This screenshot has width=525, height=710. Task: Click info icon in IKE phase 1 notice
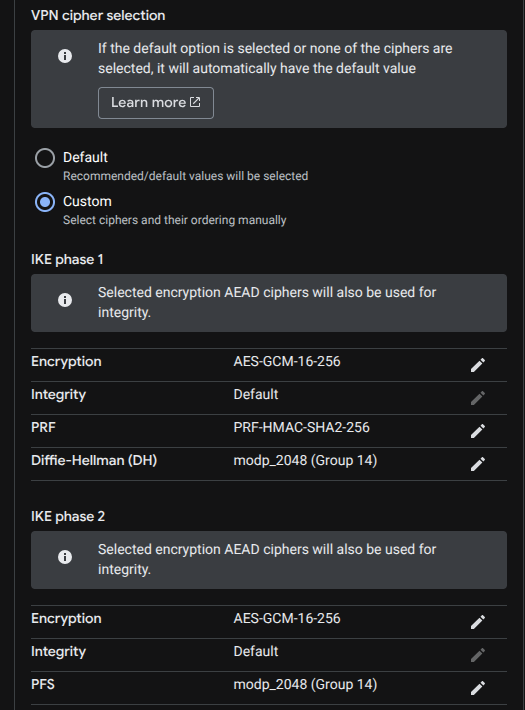point(65,300)
